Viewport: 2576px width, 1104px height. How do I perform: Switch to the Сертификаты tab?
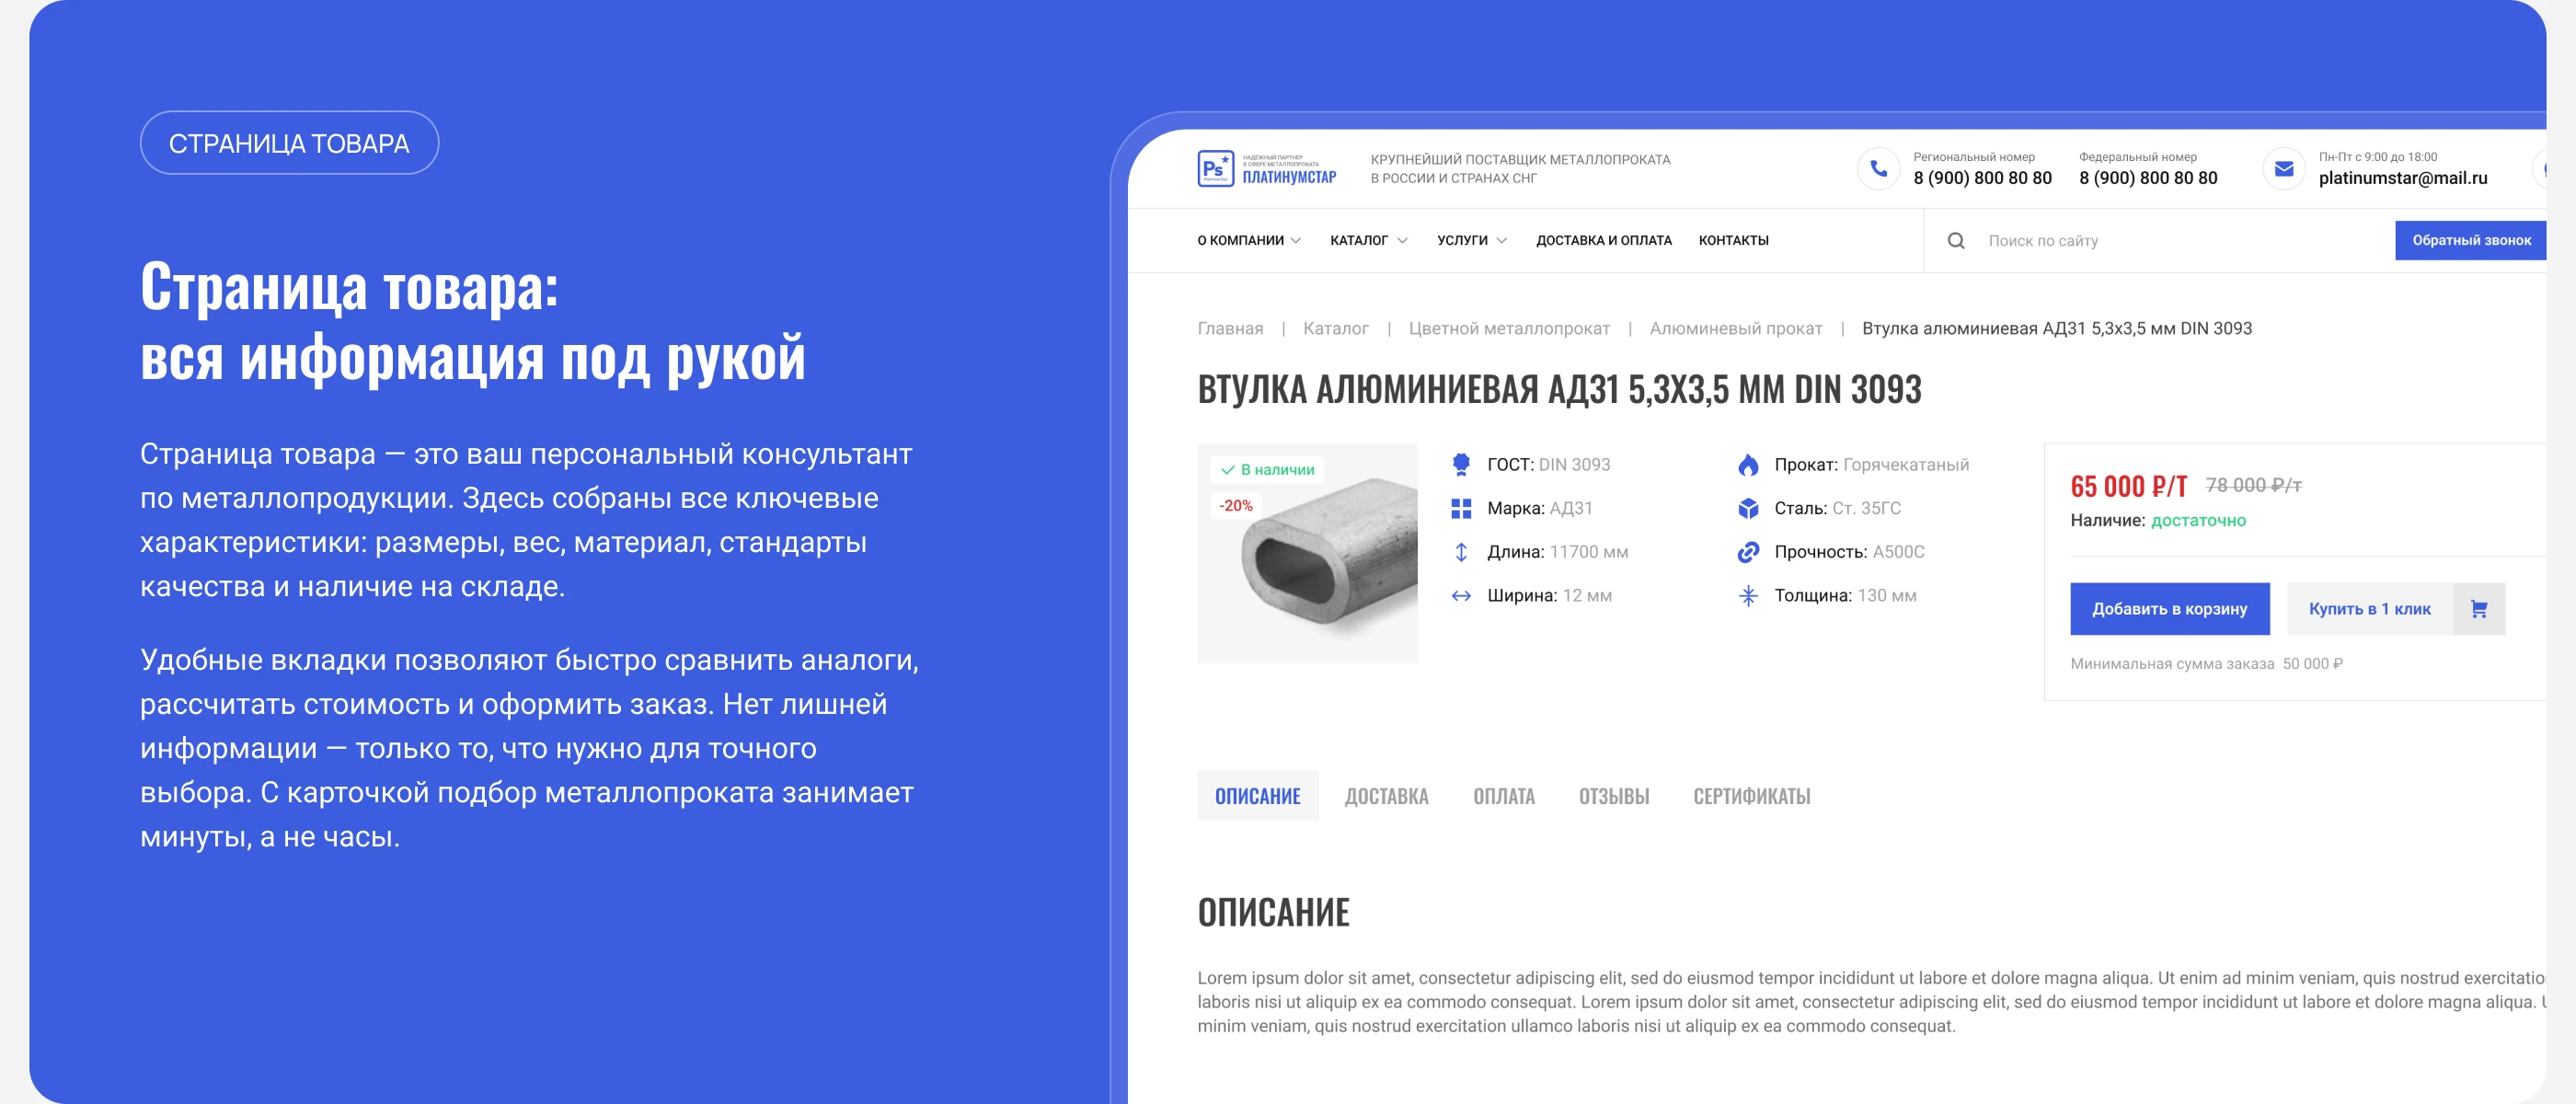tap(1751, 796)
